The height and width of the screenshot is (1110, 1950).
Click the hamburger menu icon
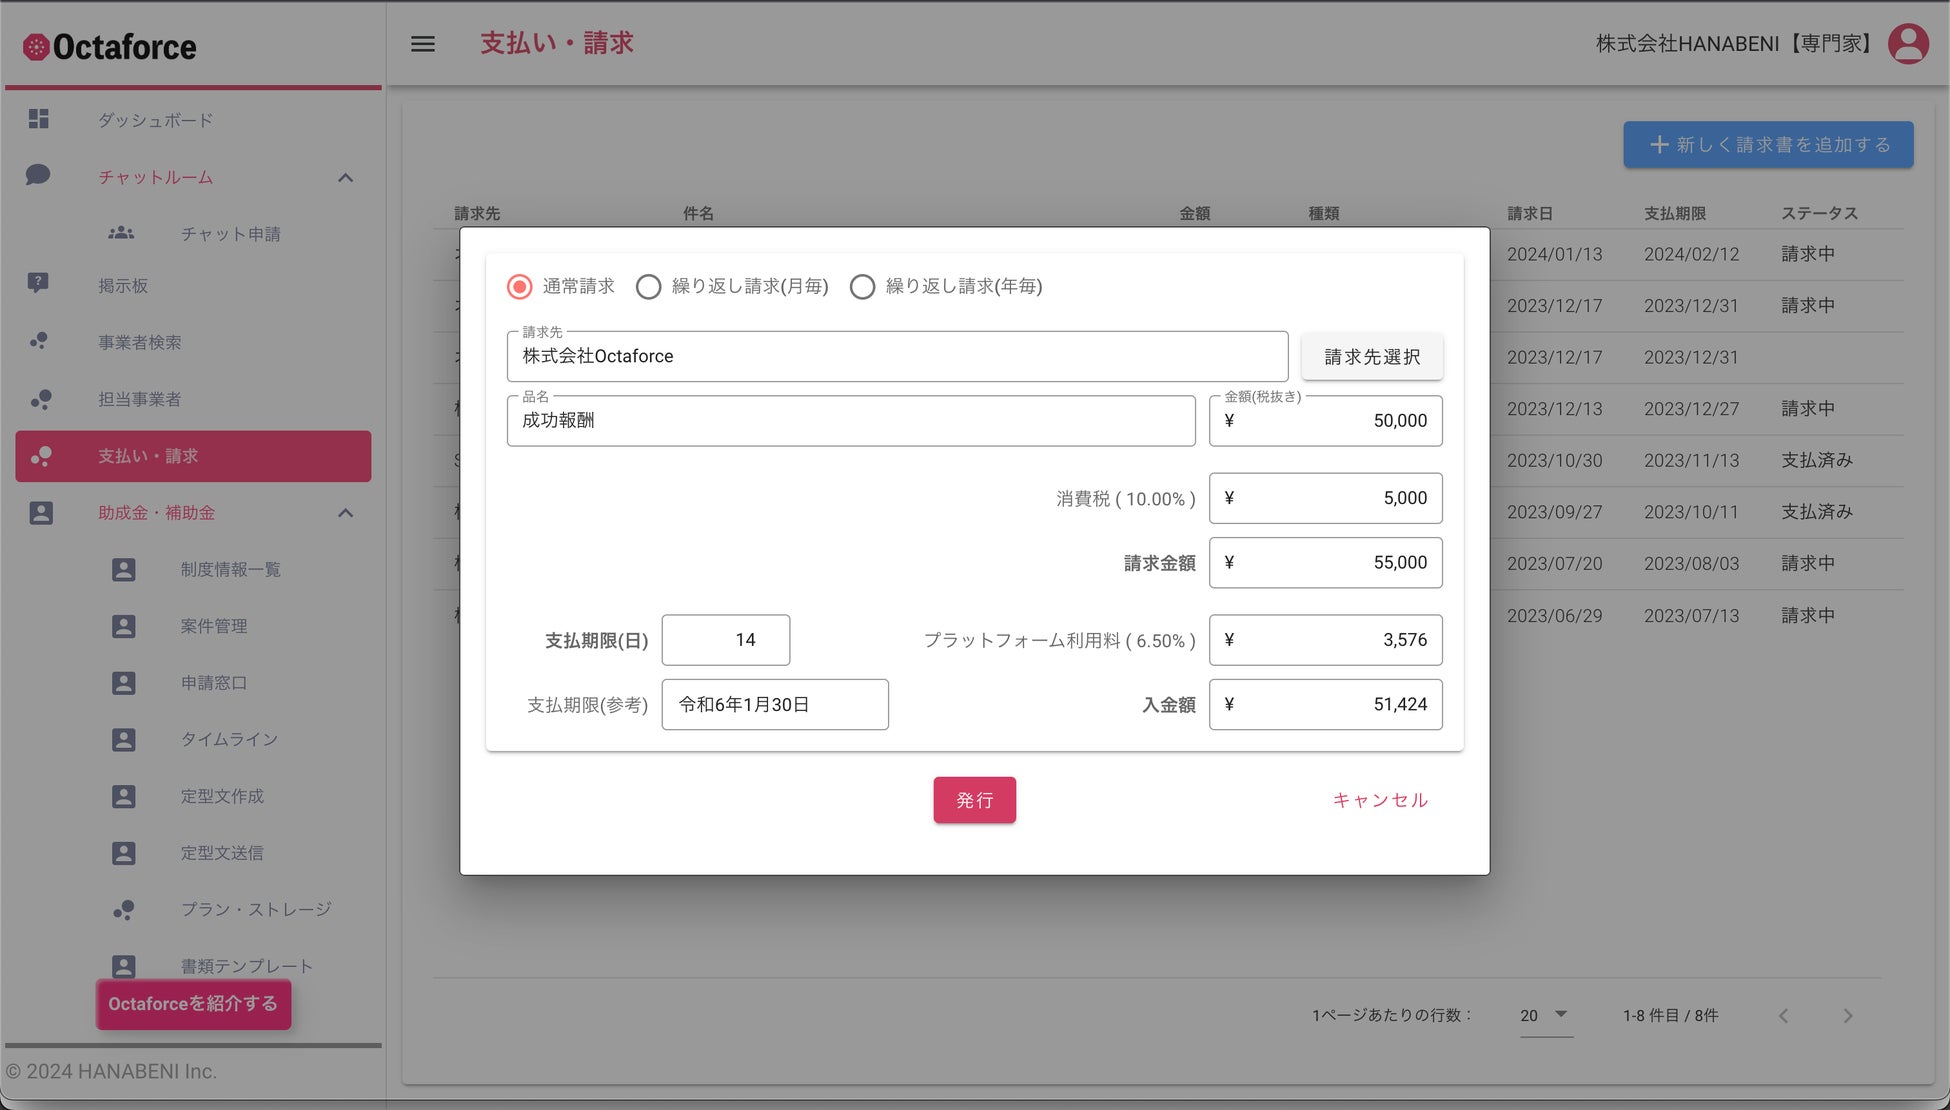pos(422,44)
